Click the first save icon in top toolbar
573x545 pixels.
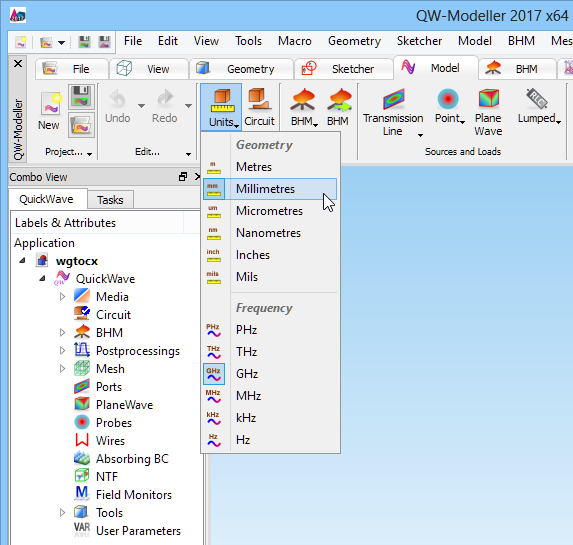pos(84,42)
